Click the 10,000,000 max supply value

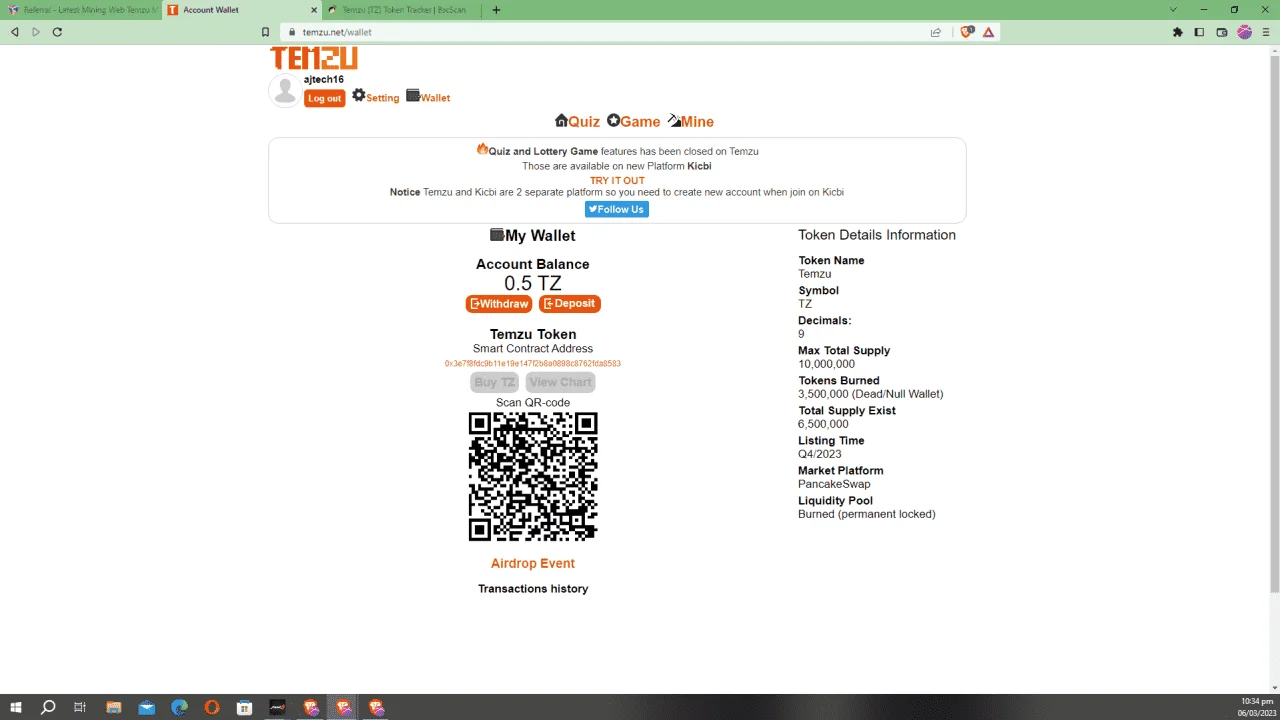[x=826, y=364]
